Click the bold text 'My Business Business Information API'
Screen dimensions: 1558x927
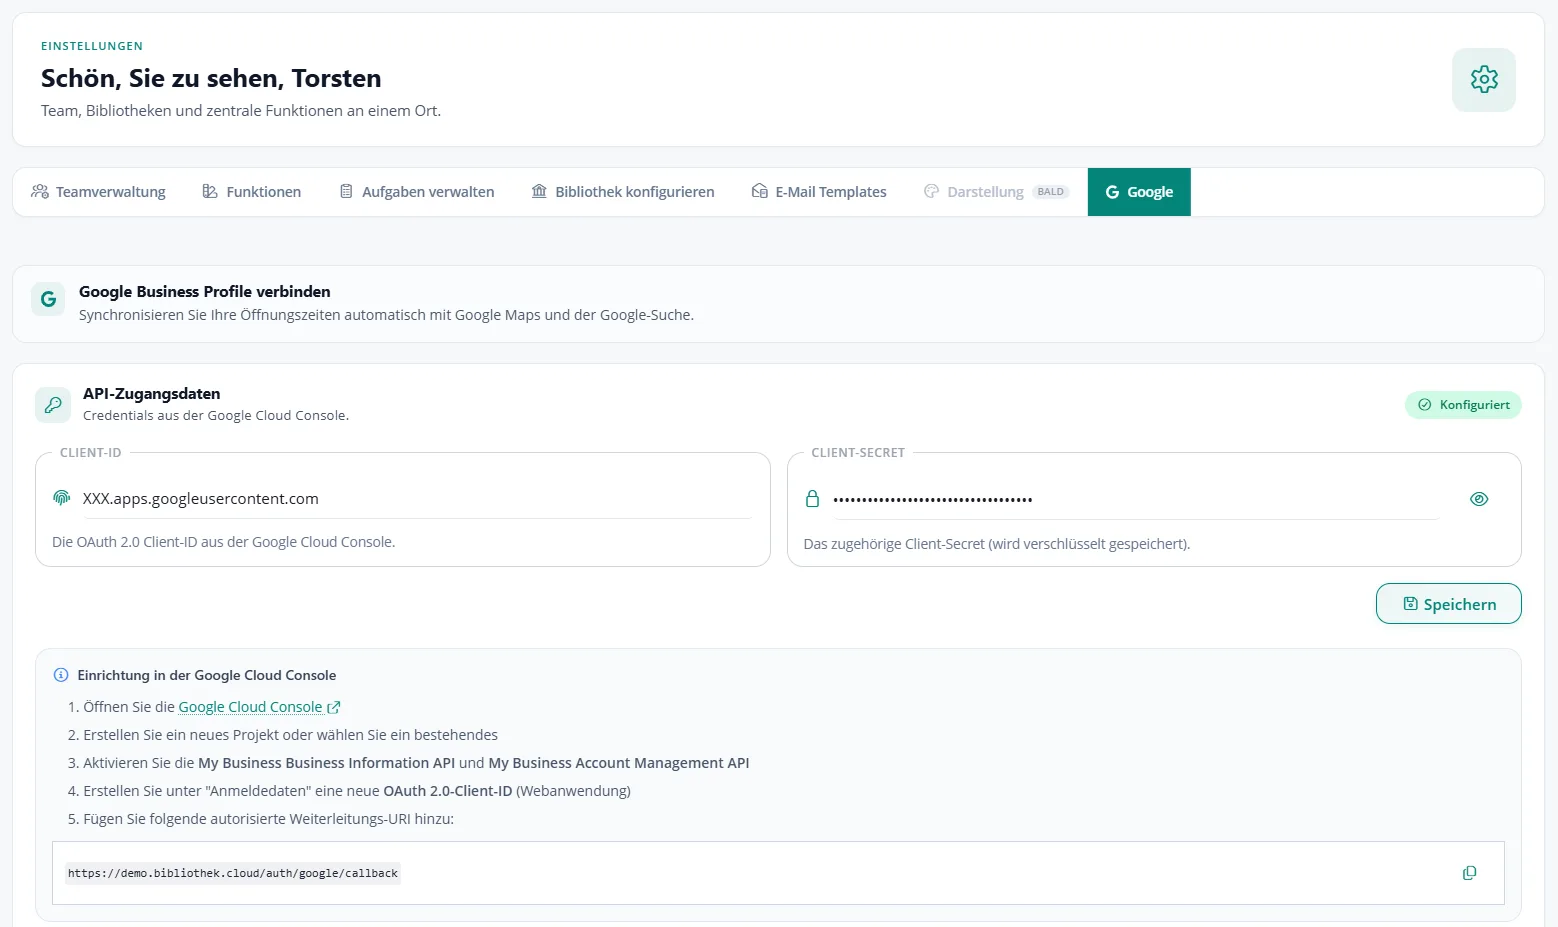coord(326,763)
